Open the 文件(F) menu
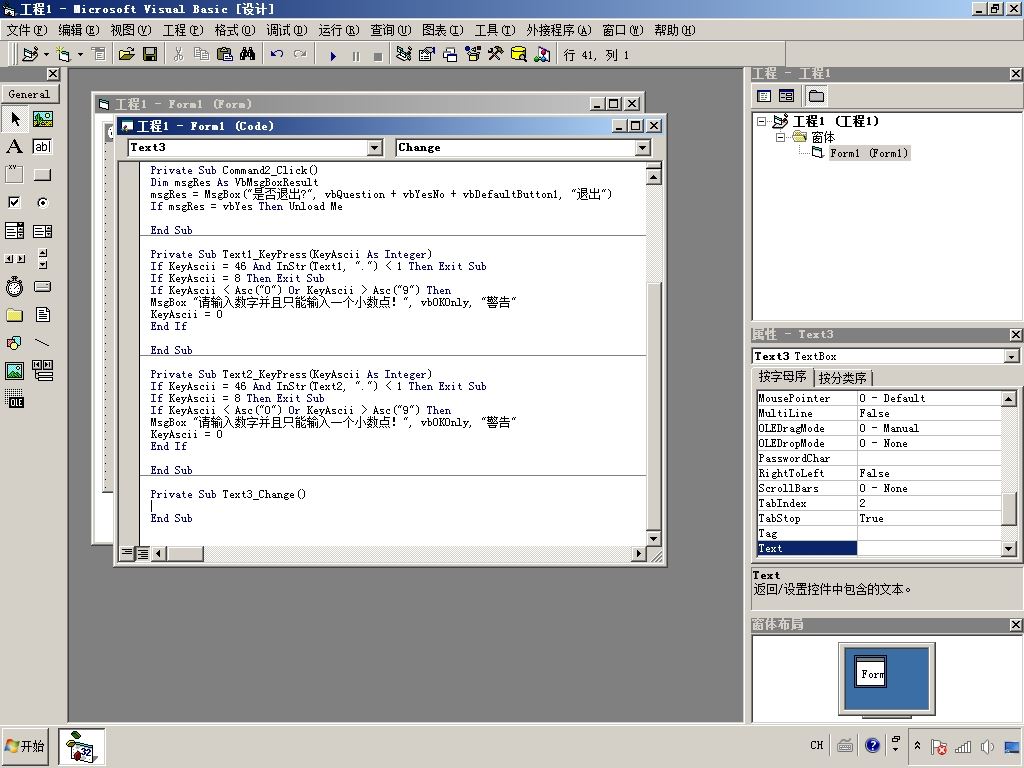 coord(26,30)
